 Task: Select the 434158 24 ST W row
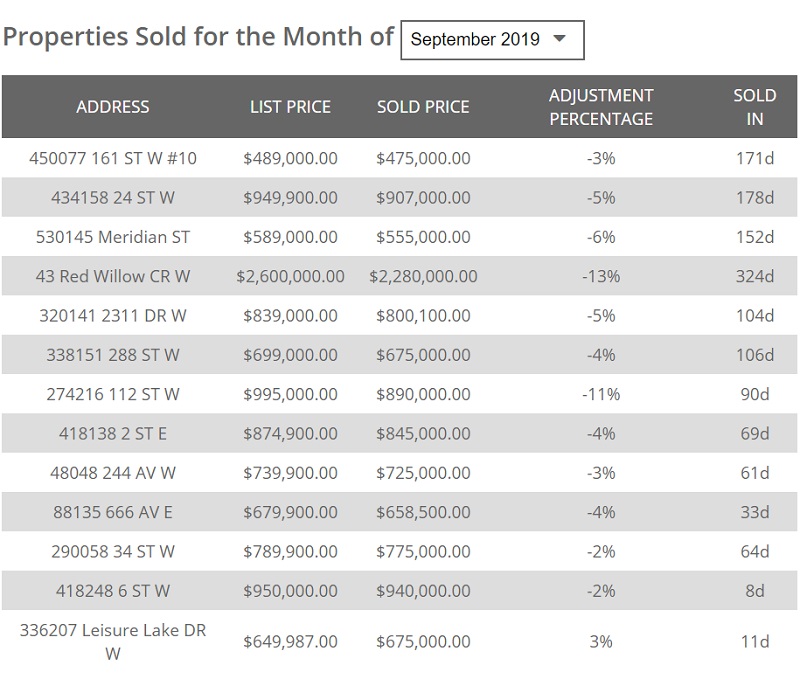point(113,198)
